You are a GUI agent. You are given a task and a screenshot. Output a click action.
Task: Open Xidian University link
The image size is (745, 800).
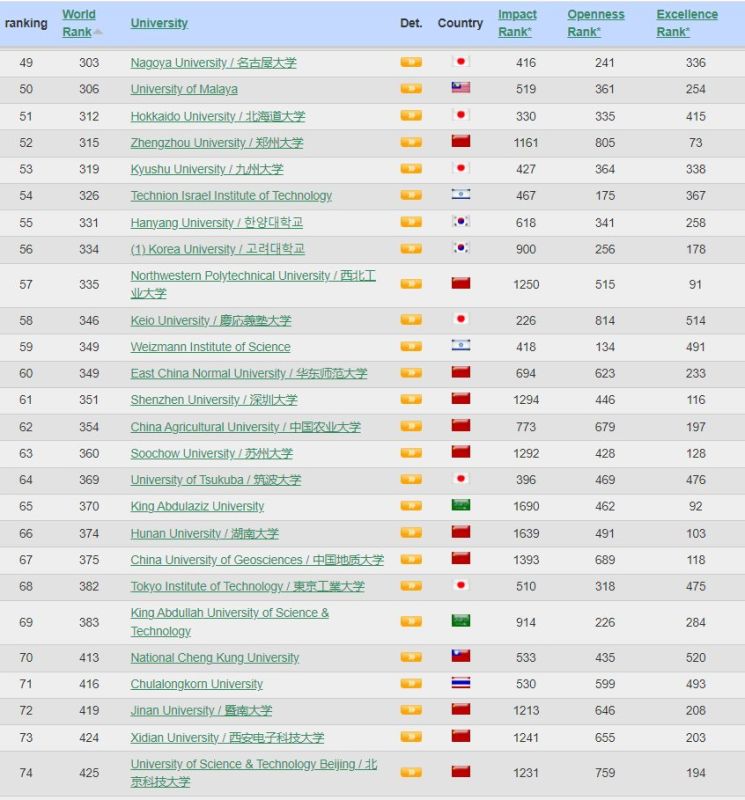227,738
